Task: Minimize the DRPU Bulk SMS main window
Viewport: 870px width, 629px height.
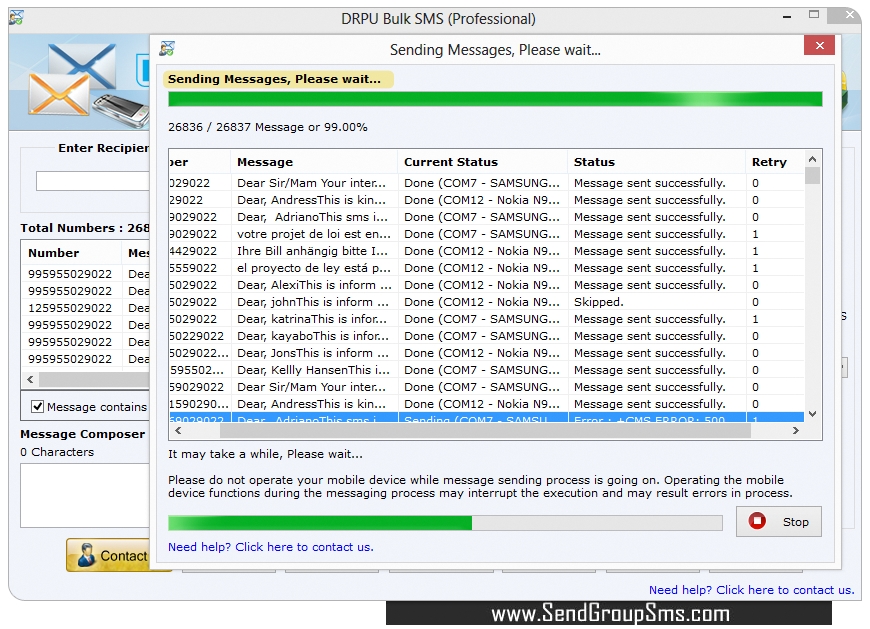Action: 787,17
